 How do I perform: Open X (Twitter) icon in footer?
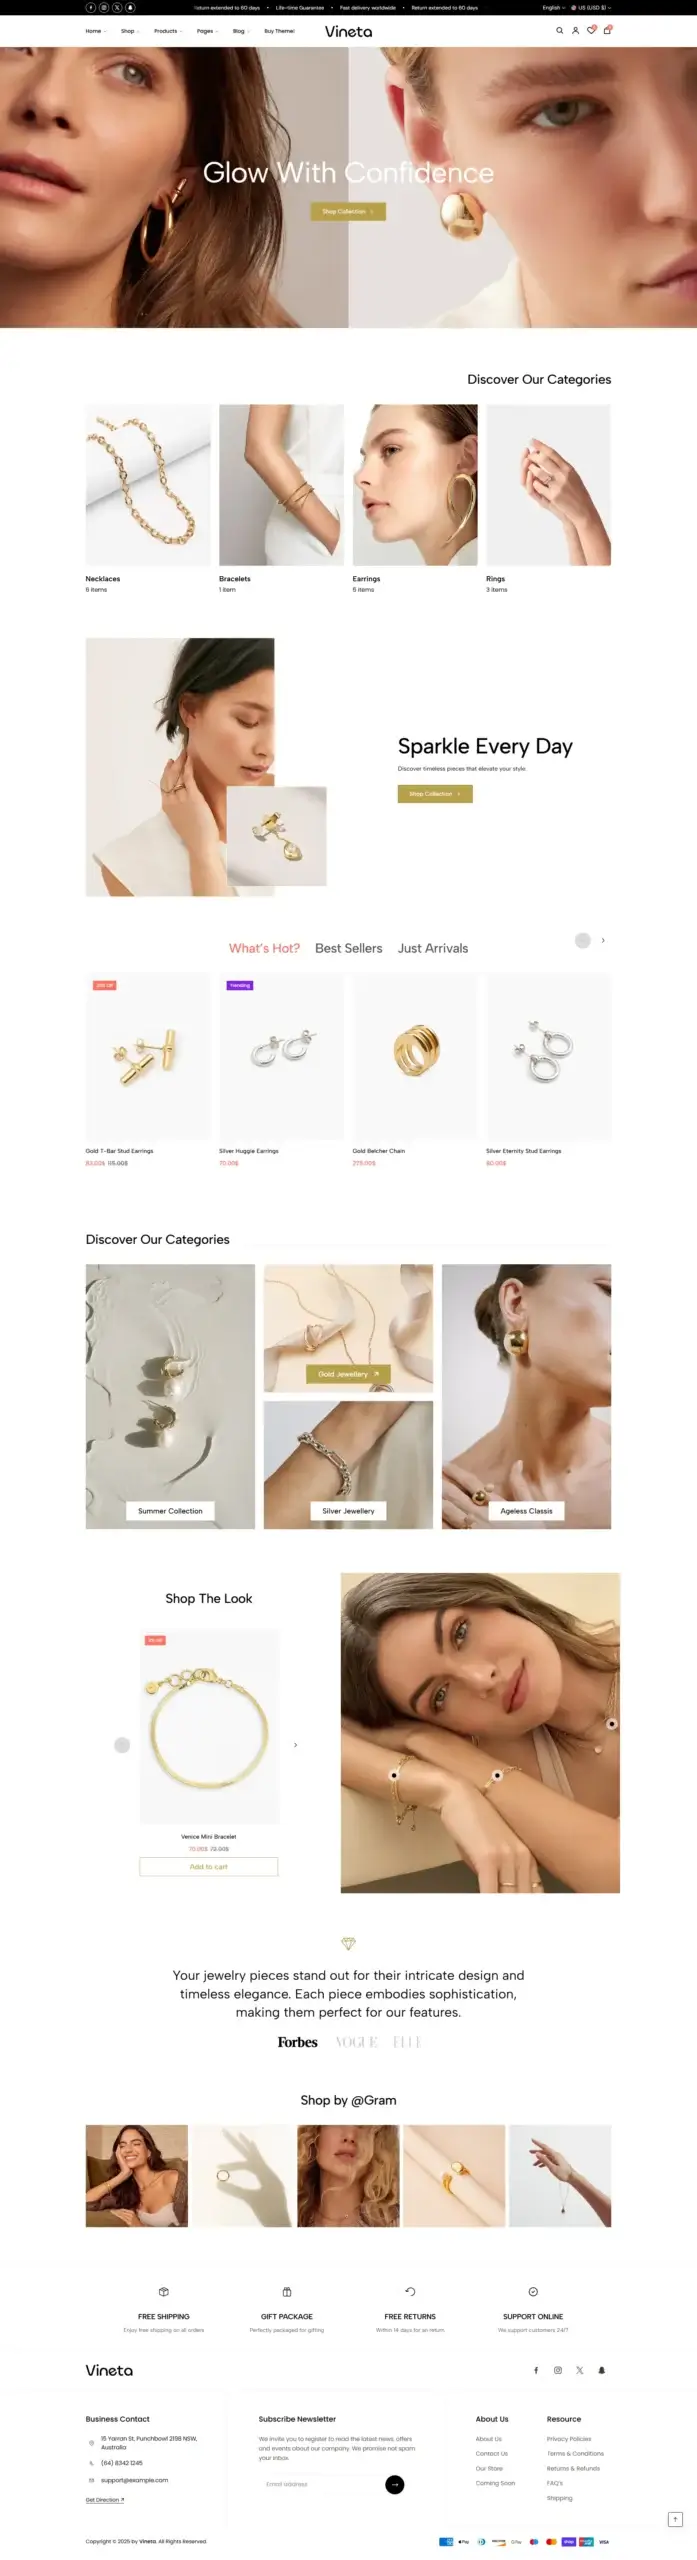pos(580,2369)
